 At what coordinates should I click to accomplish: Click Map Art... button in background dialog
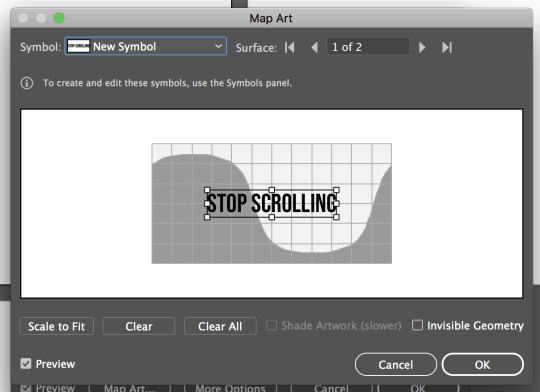coord(129,388)
